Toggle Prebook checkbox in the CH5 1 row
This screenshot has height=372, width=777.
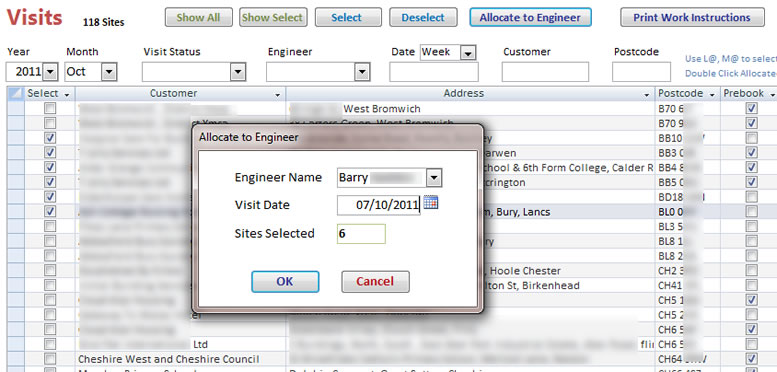click(x=752, y=300)
